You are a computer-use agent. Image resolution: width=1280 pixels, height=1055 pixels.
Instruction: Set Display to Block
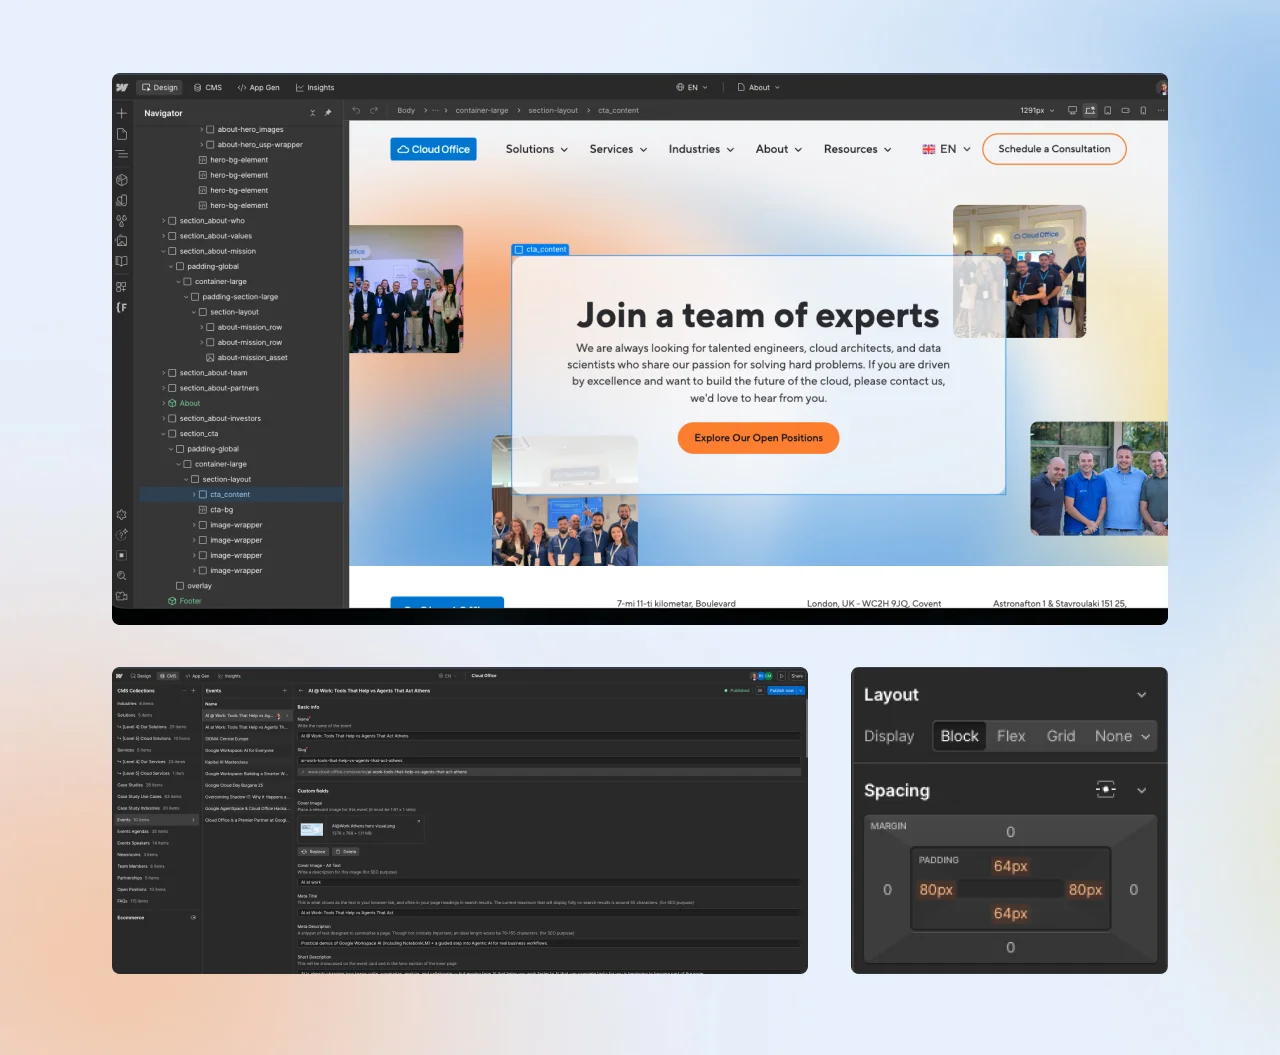(x=960, y=736)
